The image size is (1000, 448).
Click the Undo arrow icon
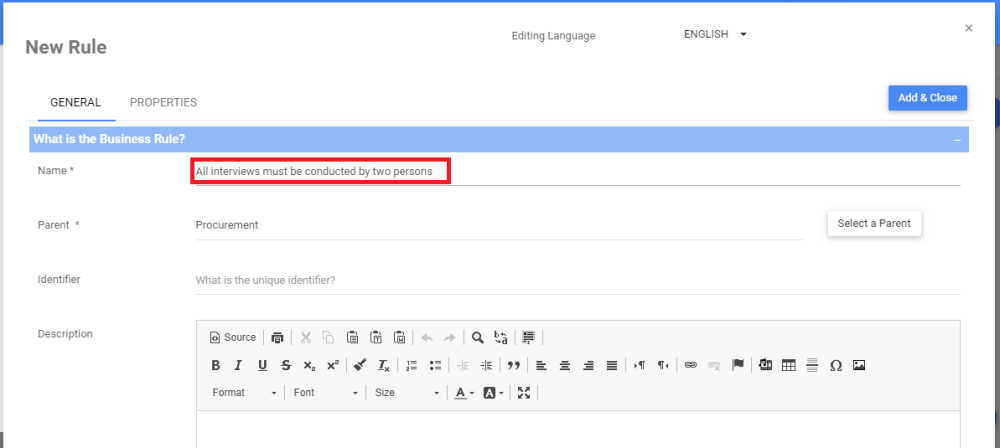[x=427, y=338]
